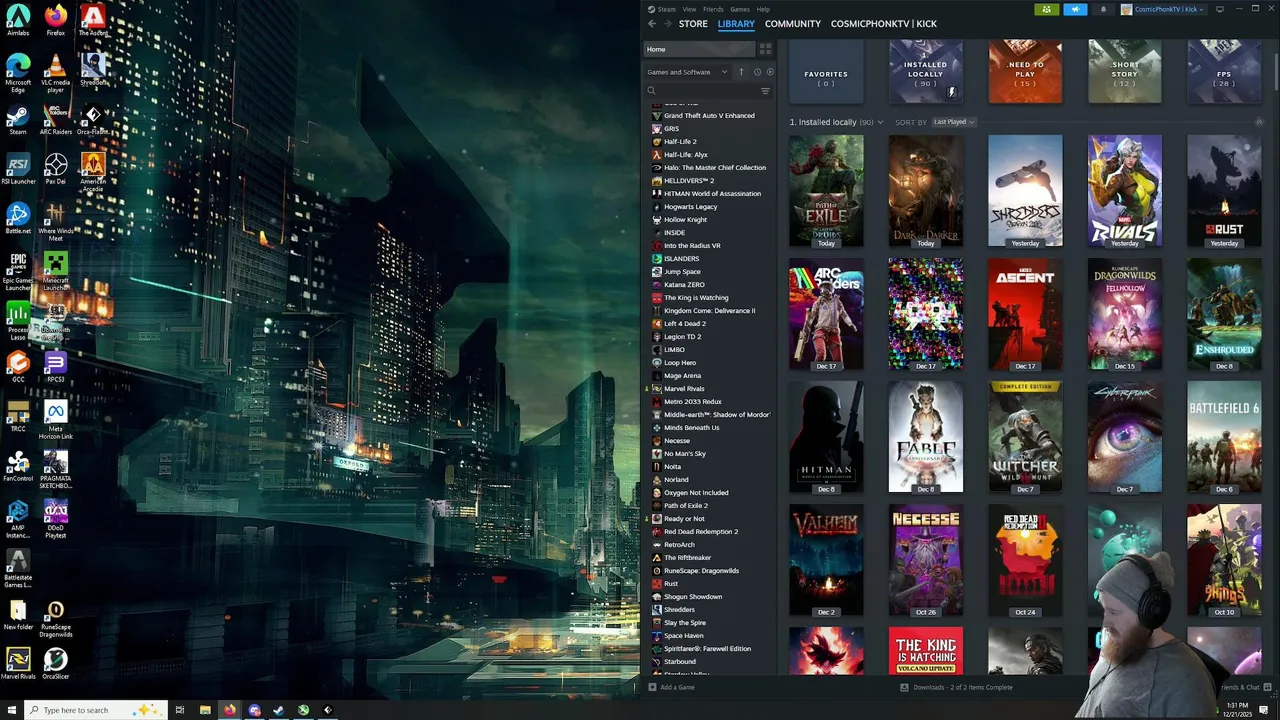
Task: Open the Games and Software dropdown
Action: click(x=686, y=72)
